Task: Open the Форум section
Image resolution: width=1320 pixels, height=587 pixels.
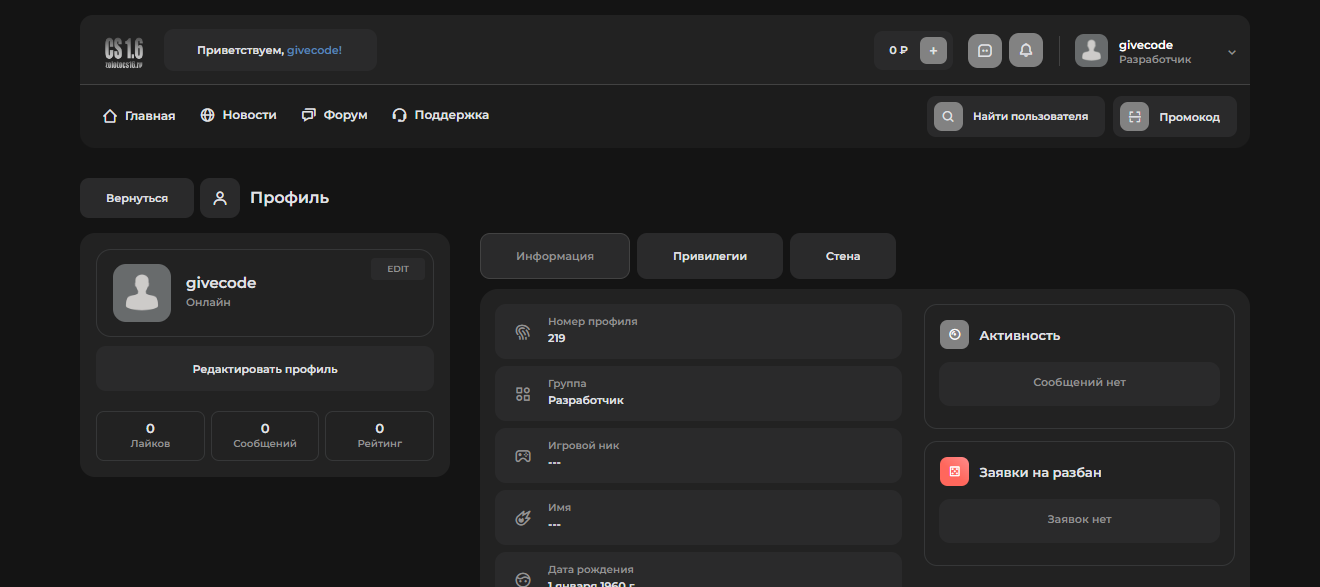Action: pos(334,115)
